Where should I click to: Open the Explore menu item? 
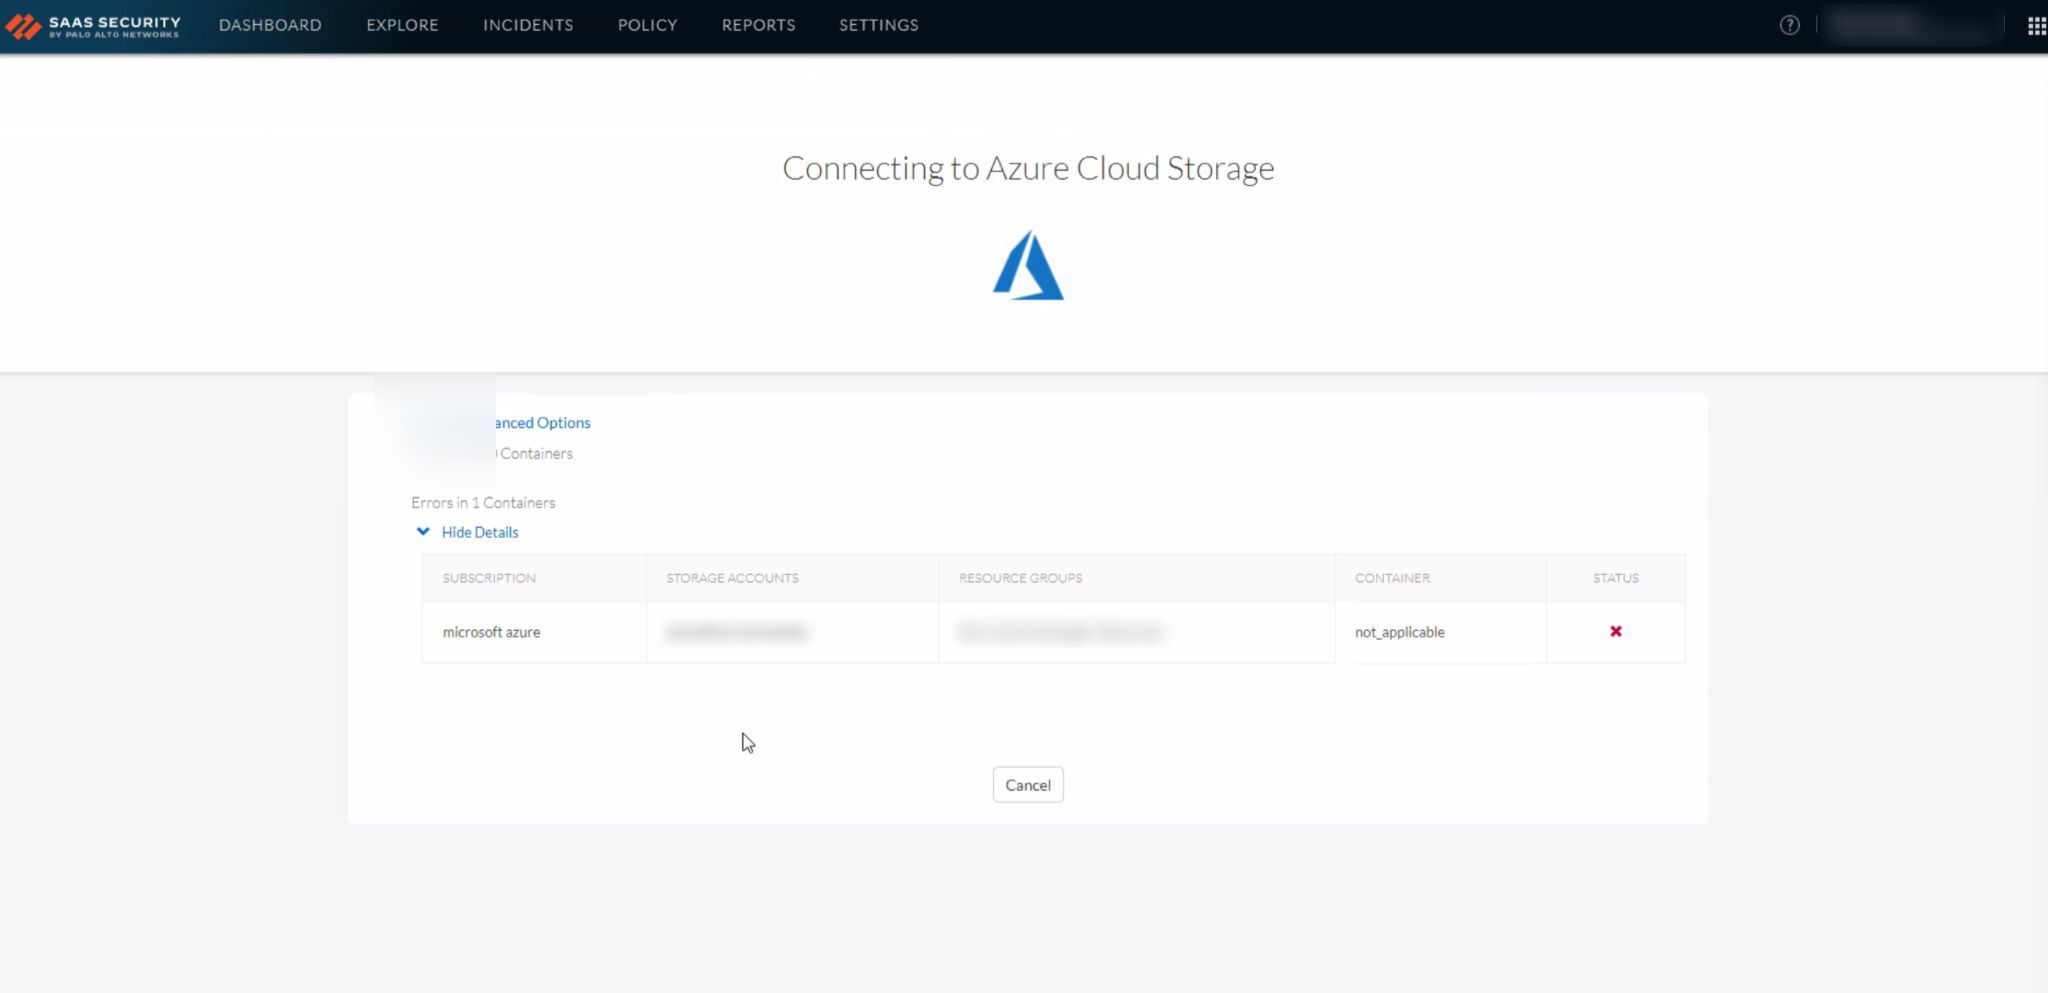pyautogui.click(x=402, y=26)
